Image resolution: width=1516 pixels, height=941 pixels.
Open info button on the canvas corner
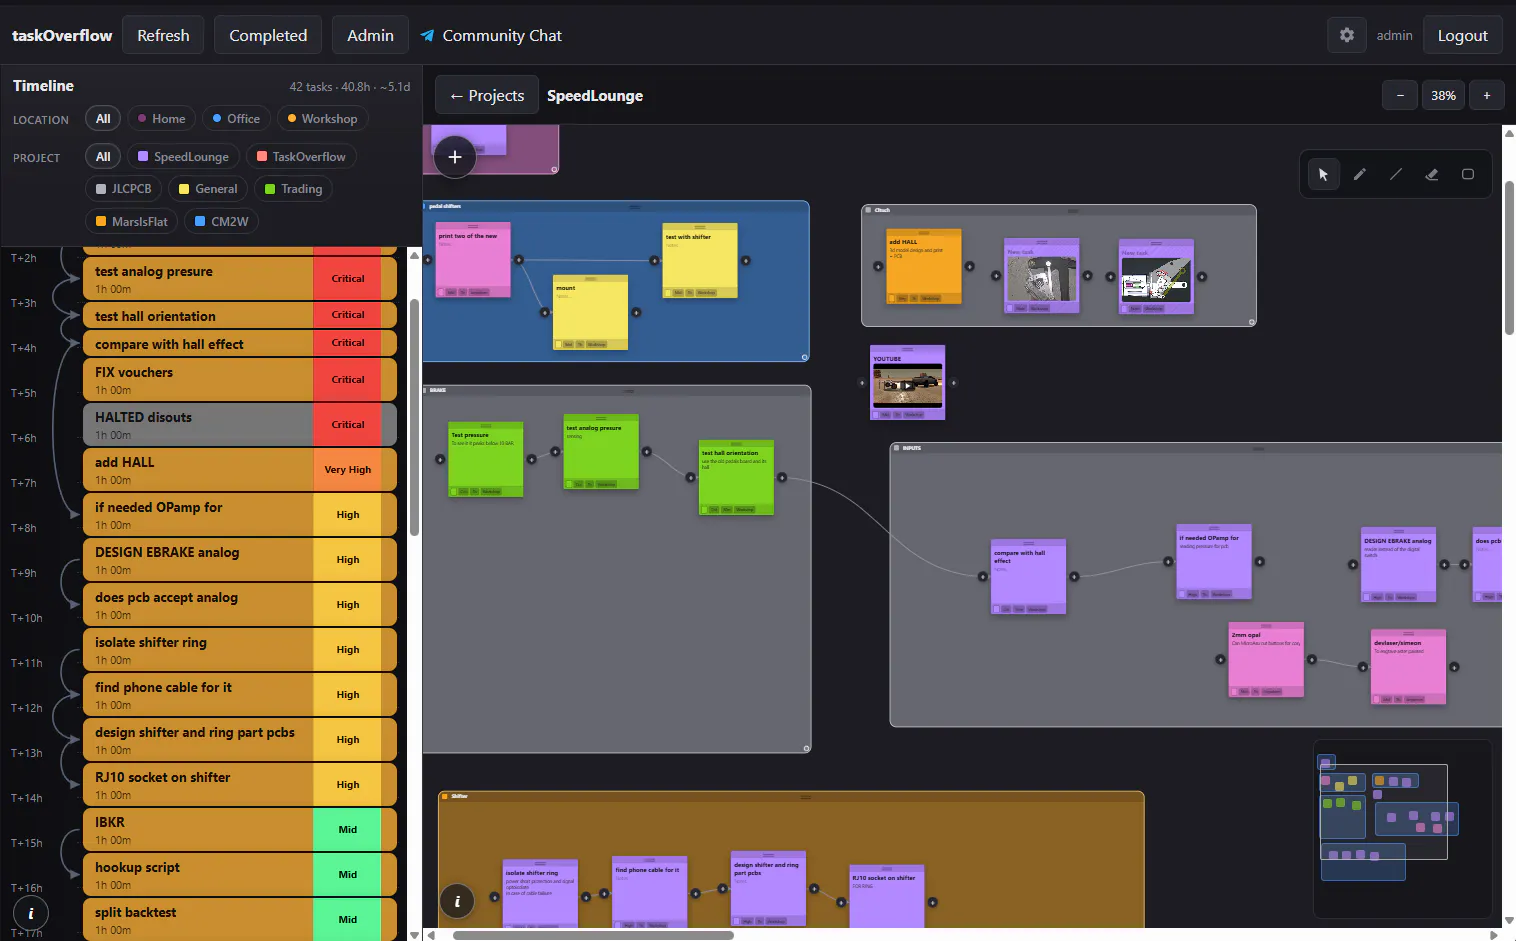pos(457,901)
